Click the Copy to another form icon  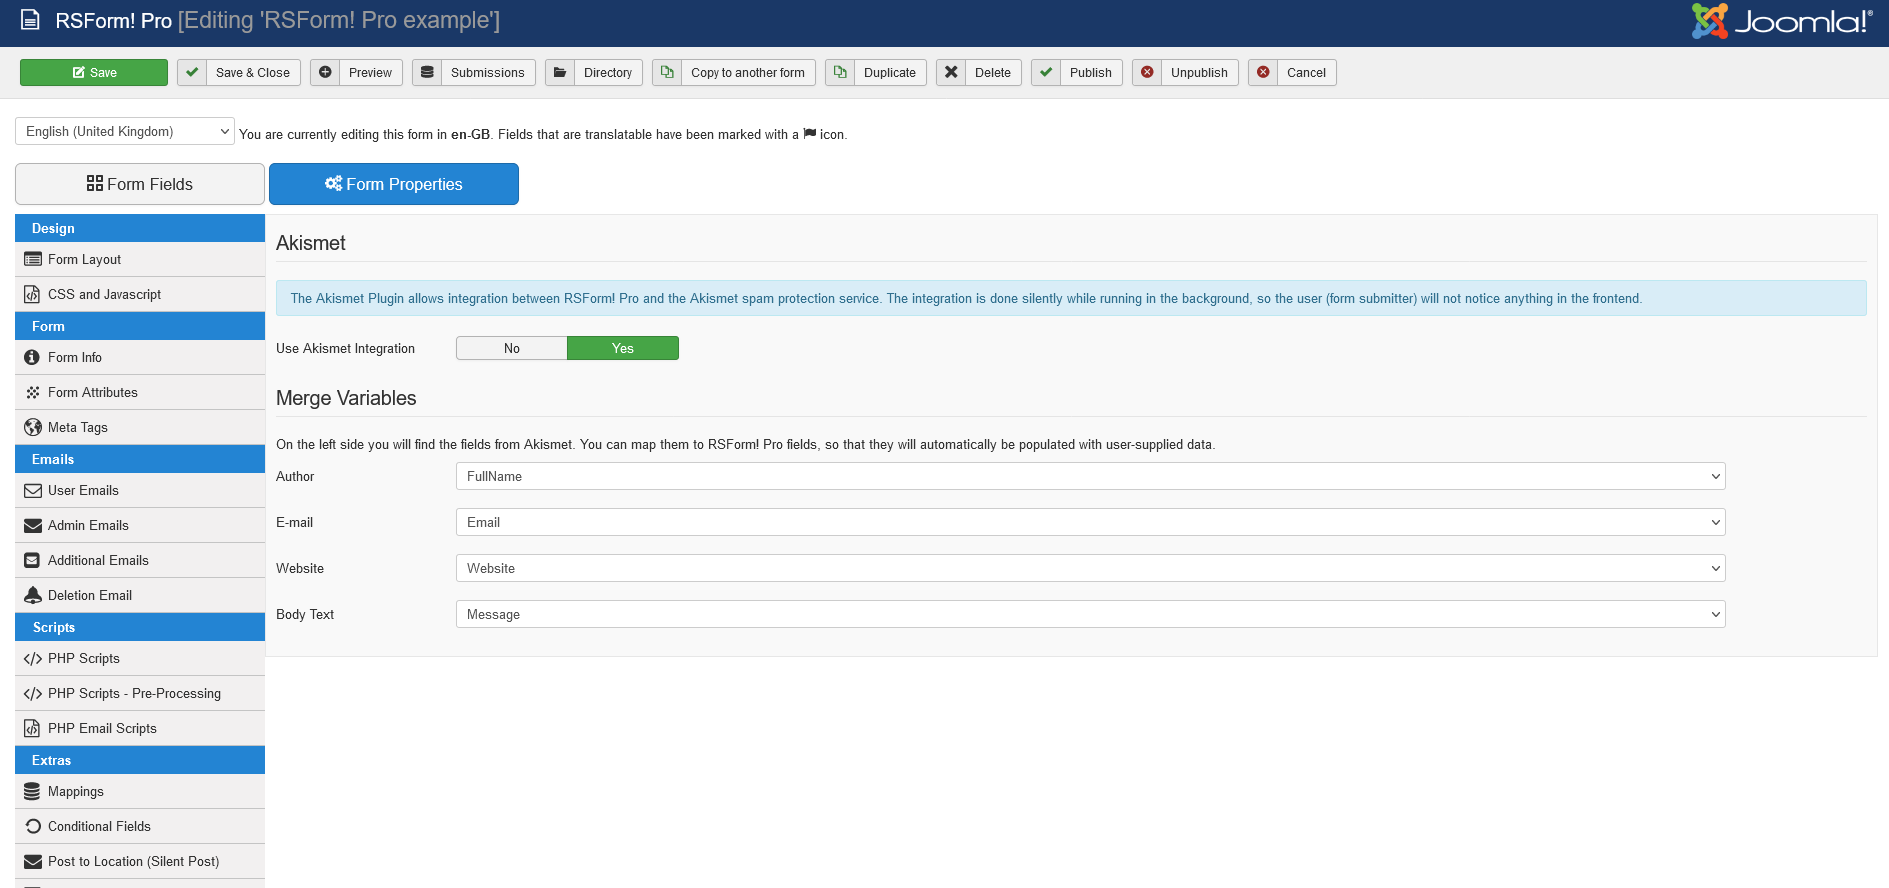667,73
